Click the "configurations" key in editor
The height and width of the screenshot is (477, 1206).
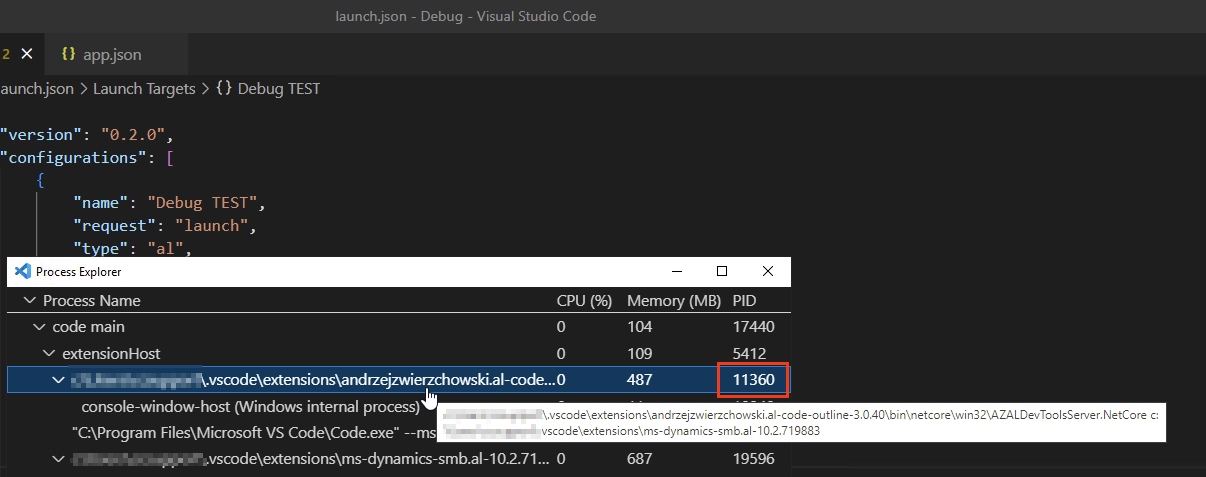tap(73, 157)
